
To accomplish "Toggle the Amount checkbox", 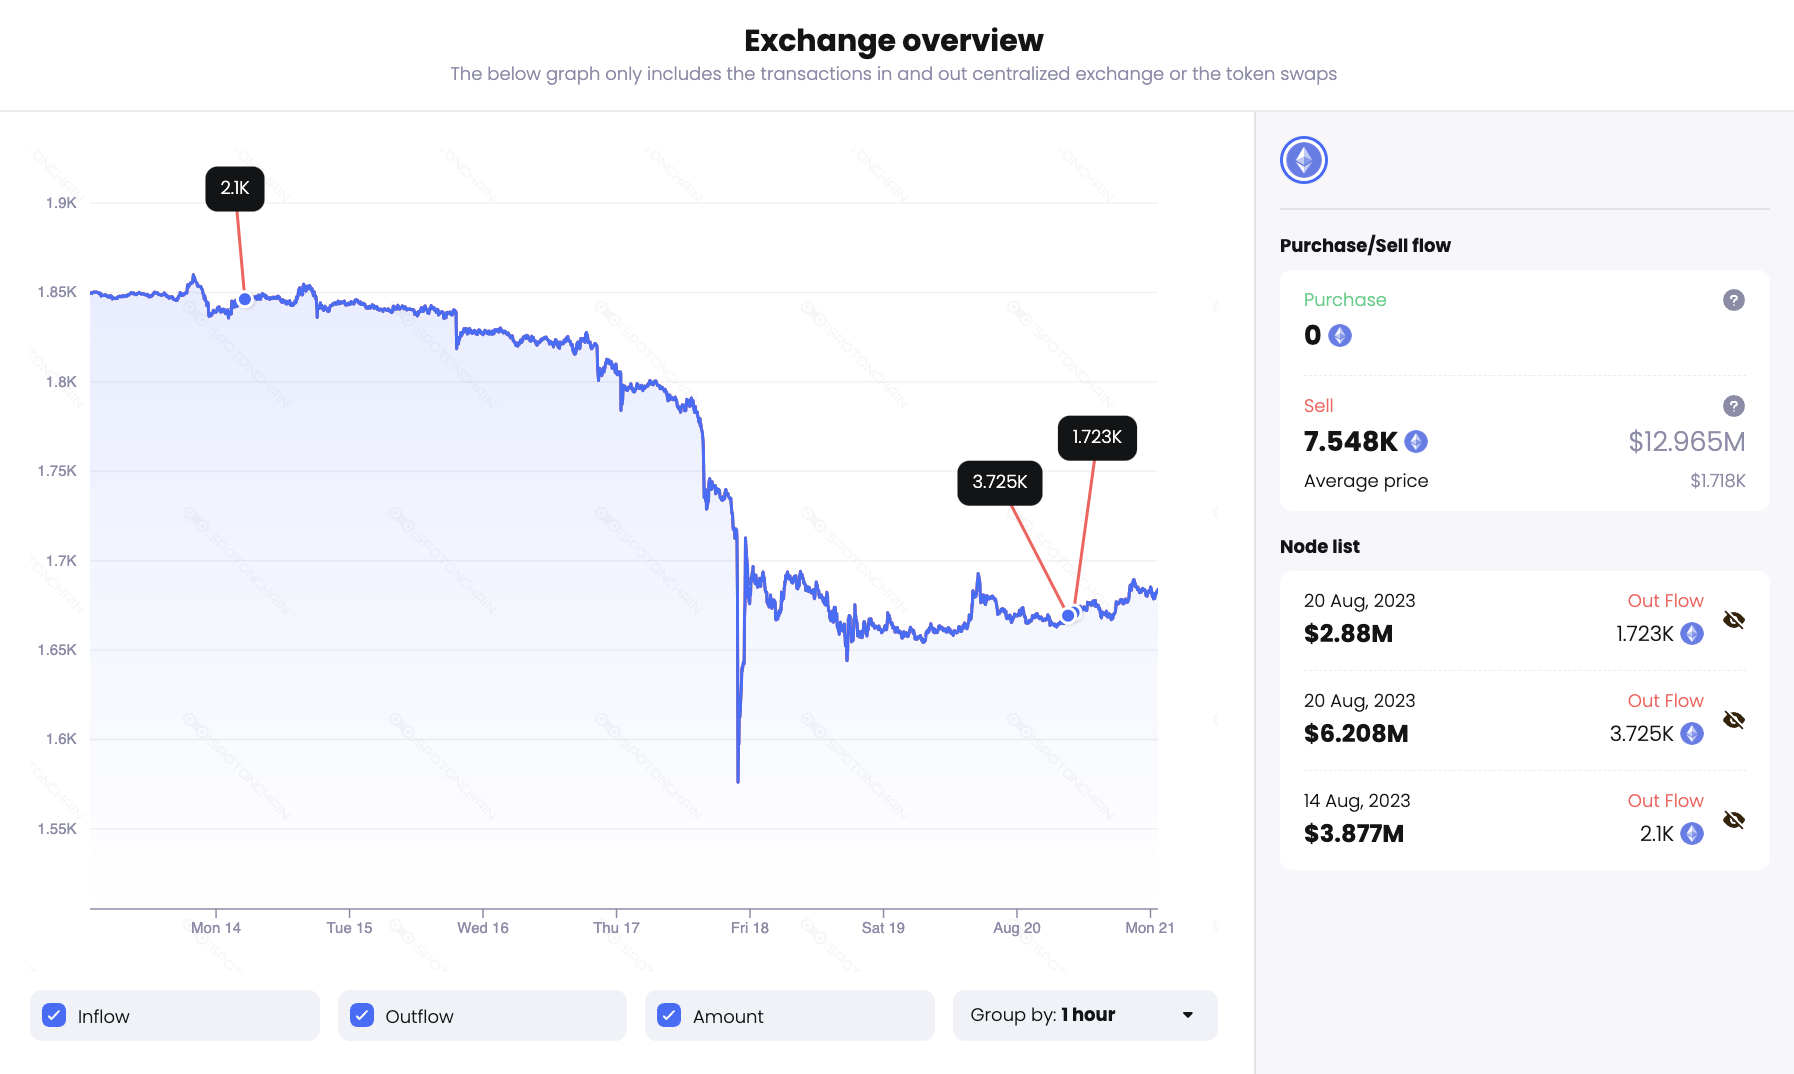I will click(x=669, y=1015).
